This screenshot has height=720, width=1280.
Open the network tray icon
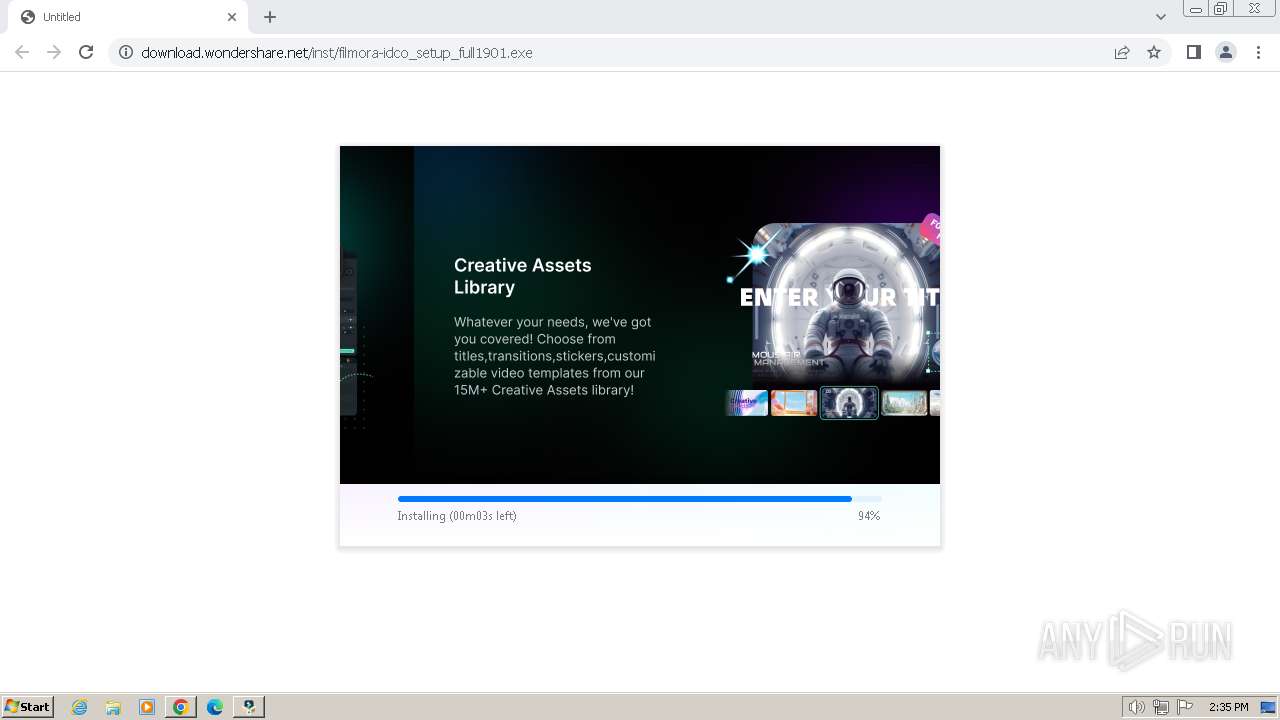[x=1161, y=707]
